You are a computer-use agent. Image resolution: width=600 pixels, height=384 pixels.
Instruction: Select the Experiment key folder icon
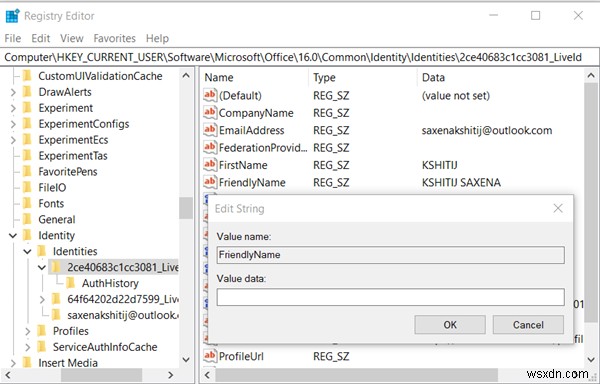click(27, 108)
